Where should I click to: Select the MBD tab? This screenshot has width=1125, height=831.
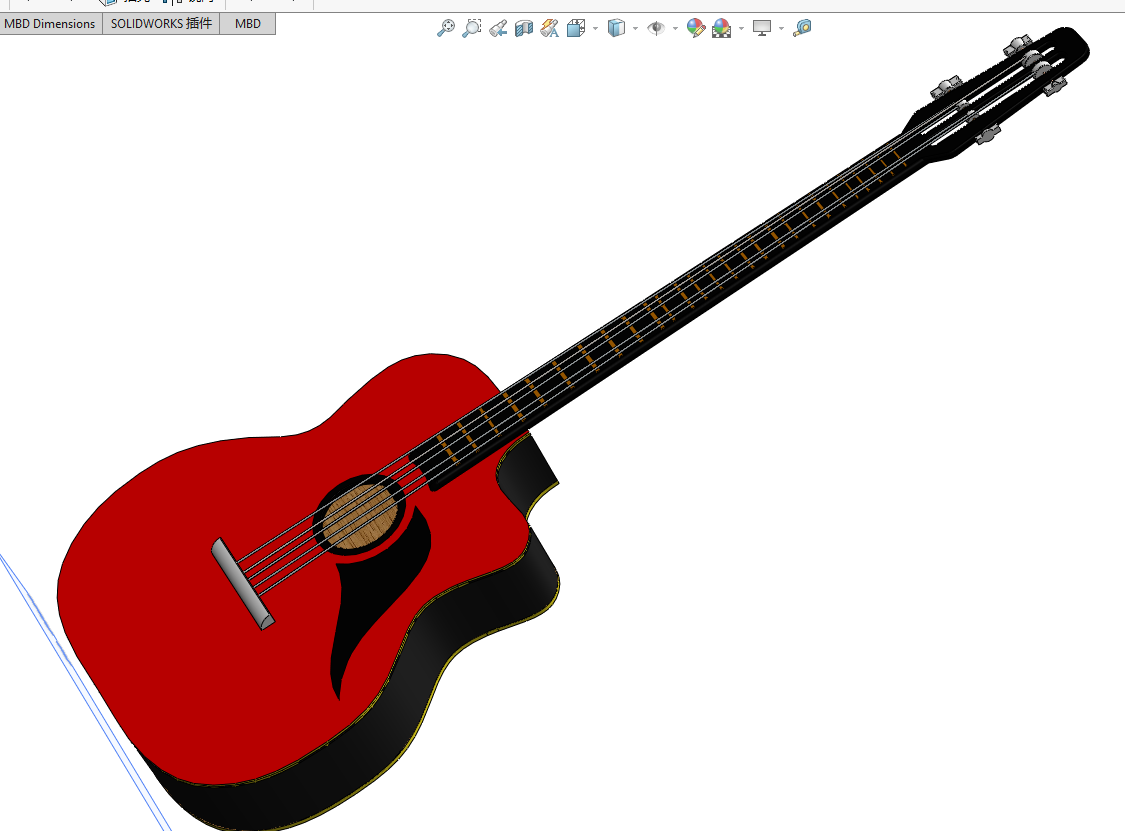(248, 24)
